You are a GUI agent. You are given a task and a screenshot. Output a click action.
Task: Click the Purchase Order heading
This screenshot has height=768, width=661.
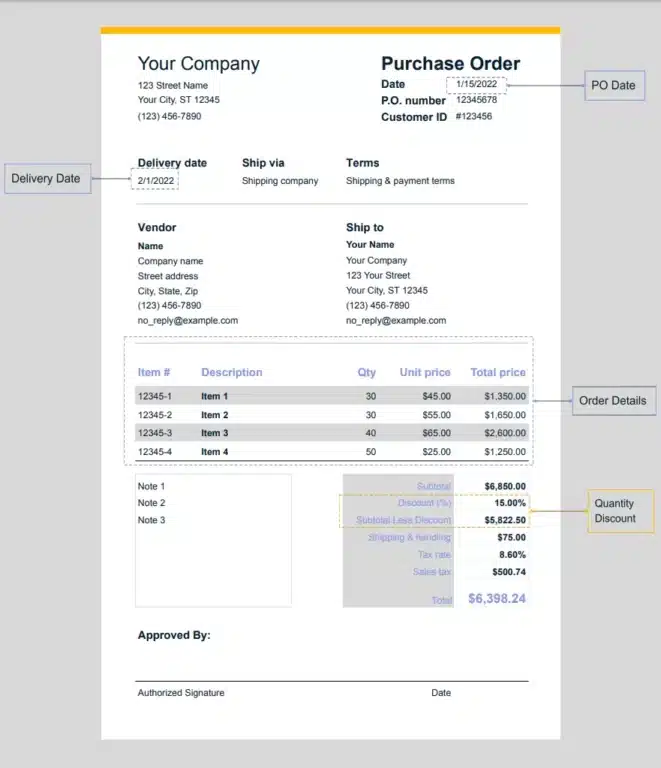pyautogui.click(x=450, y=64)
